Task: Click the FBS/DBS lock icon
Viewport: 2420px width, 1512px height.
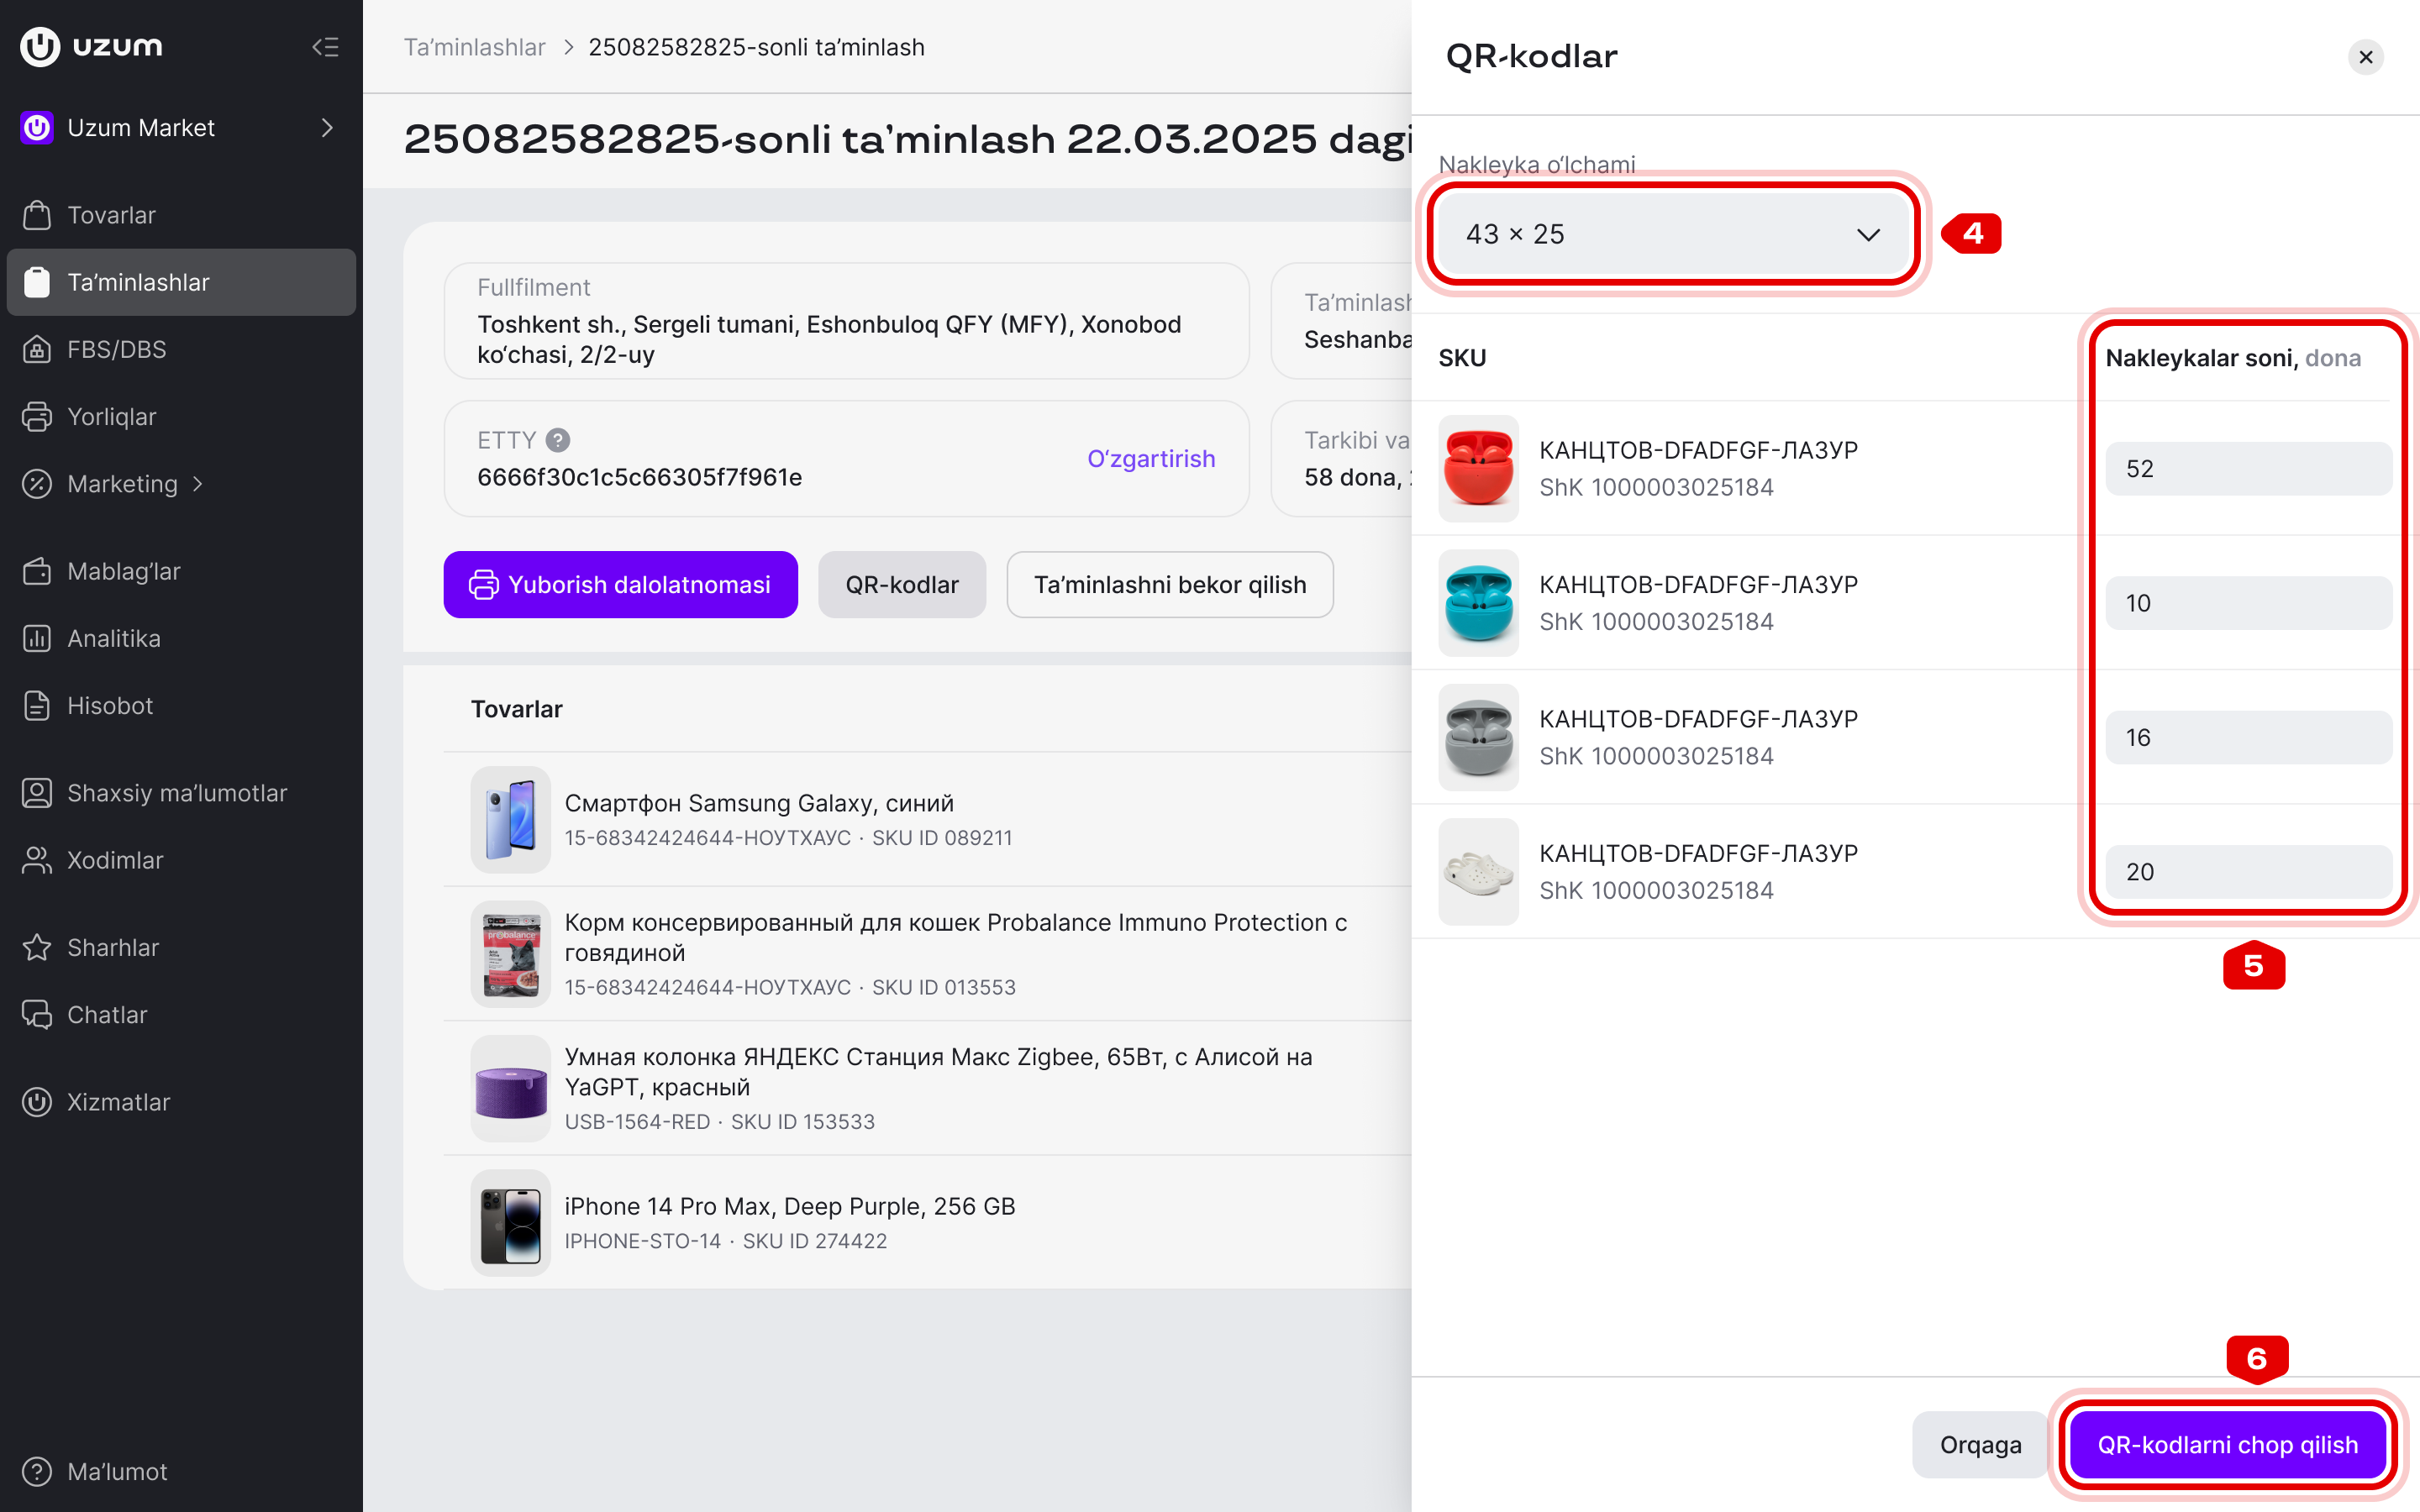Action: click(37, 349)
